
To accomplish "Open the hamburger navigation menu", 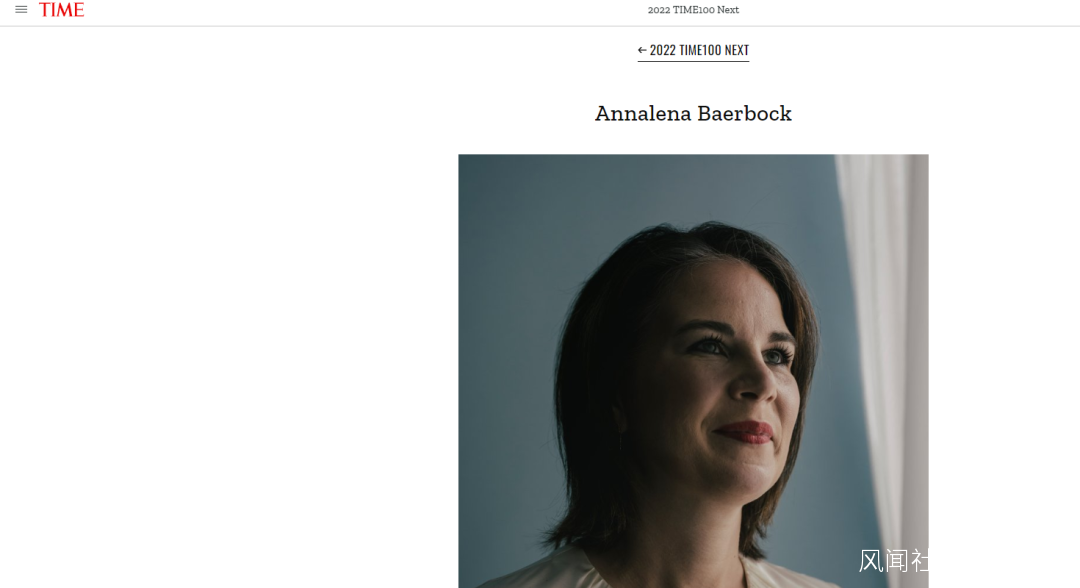I will click(21, 10).
